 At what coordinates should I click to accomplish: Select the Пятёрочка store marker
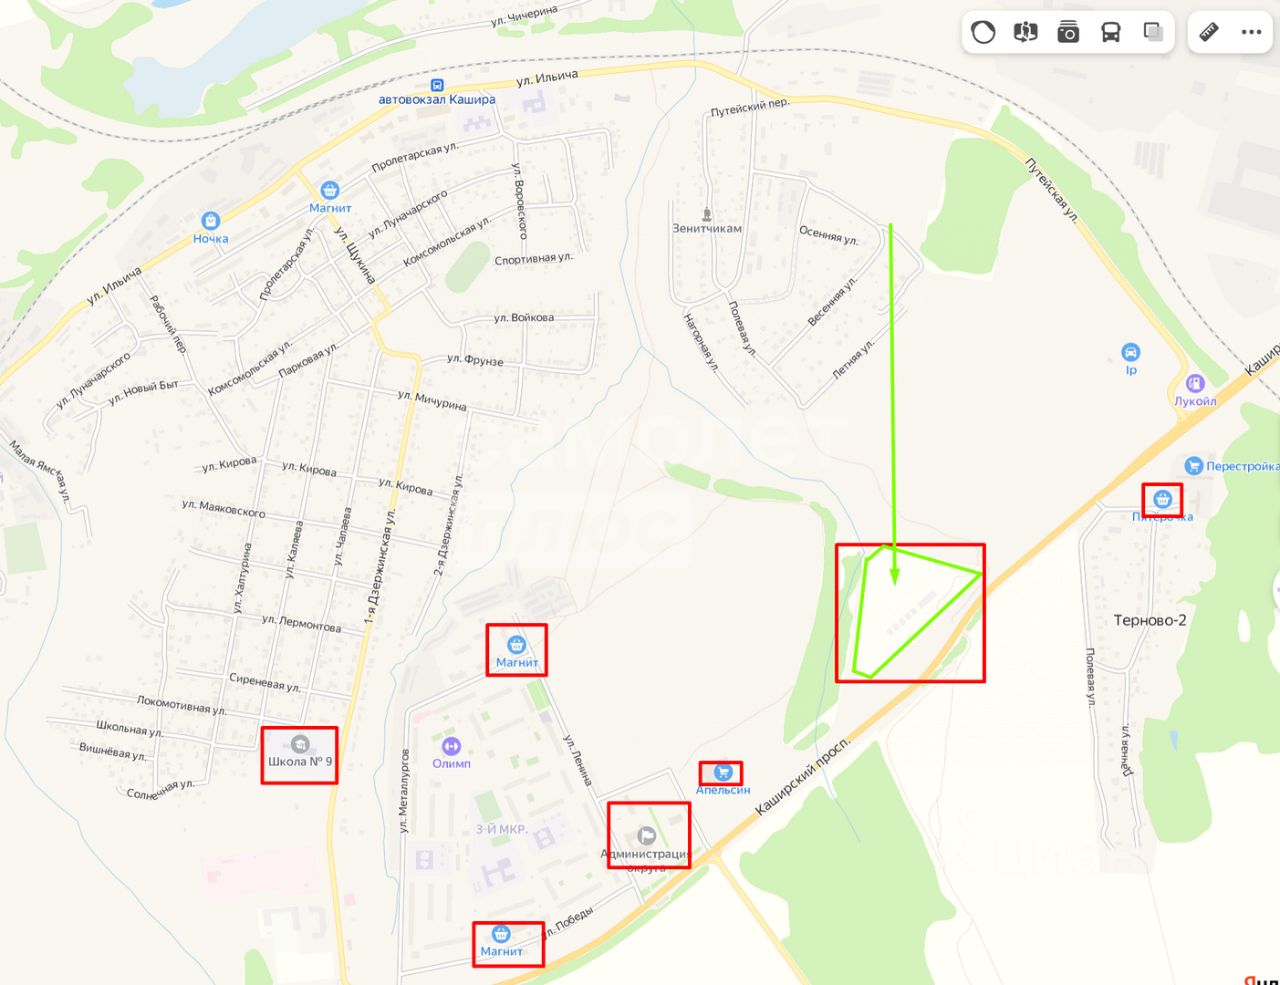[x=1162, y=498]
